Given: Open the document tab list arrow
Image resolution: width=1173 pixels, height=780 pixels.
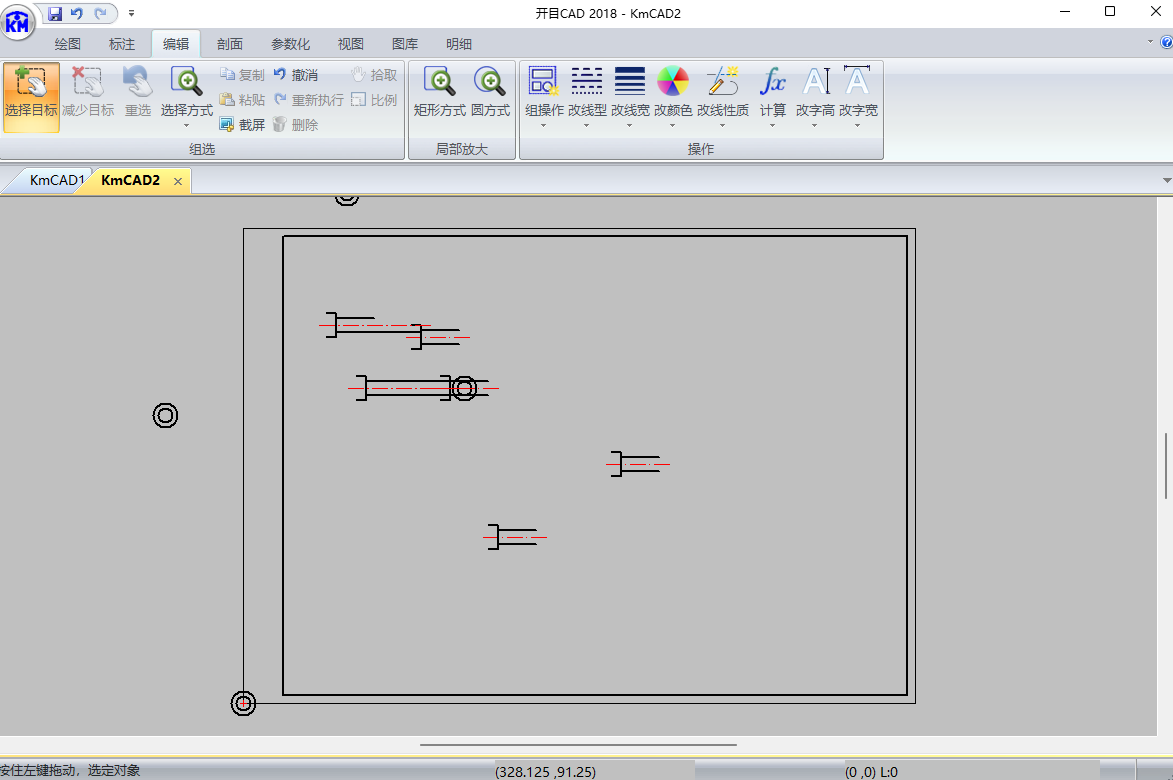Looking at the screenshot, I should click(1166, 180).
